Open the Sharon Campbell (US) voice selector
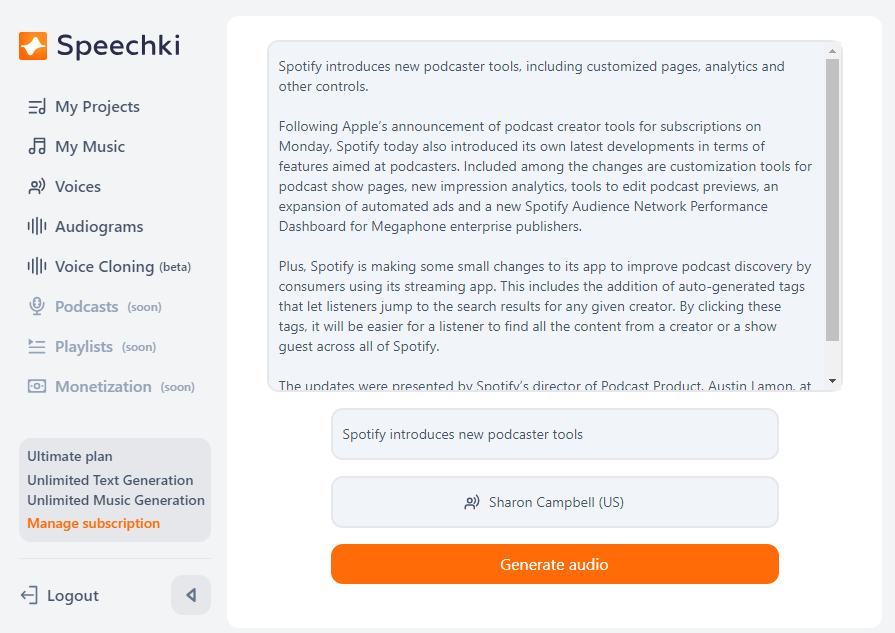Image resolution: width=895 pixels, height=633 pixels. [x=555, y=502]
